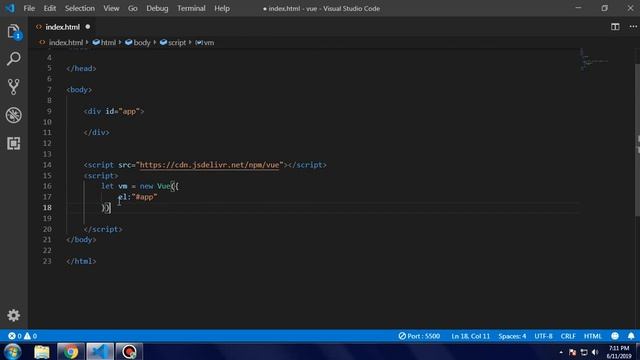
Task: Open the Help menu
Action: (222, 8)
